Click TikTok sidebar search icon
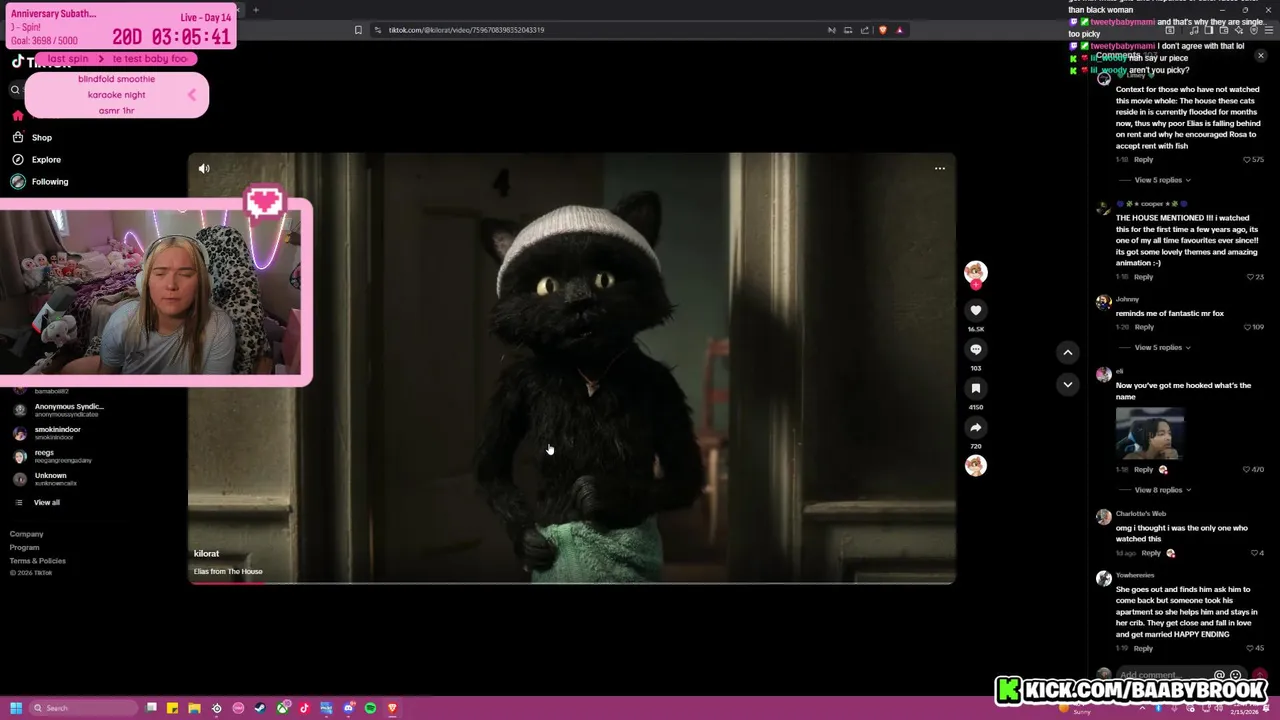Viewport: 1280px width, 720px height. [x=15, y=90]
